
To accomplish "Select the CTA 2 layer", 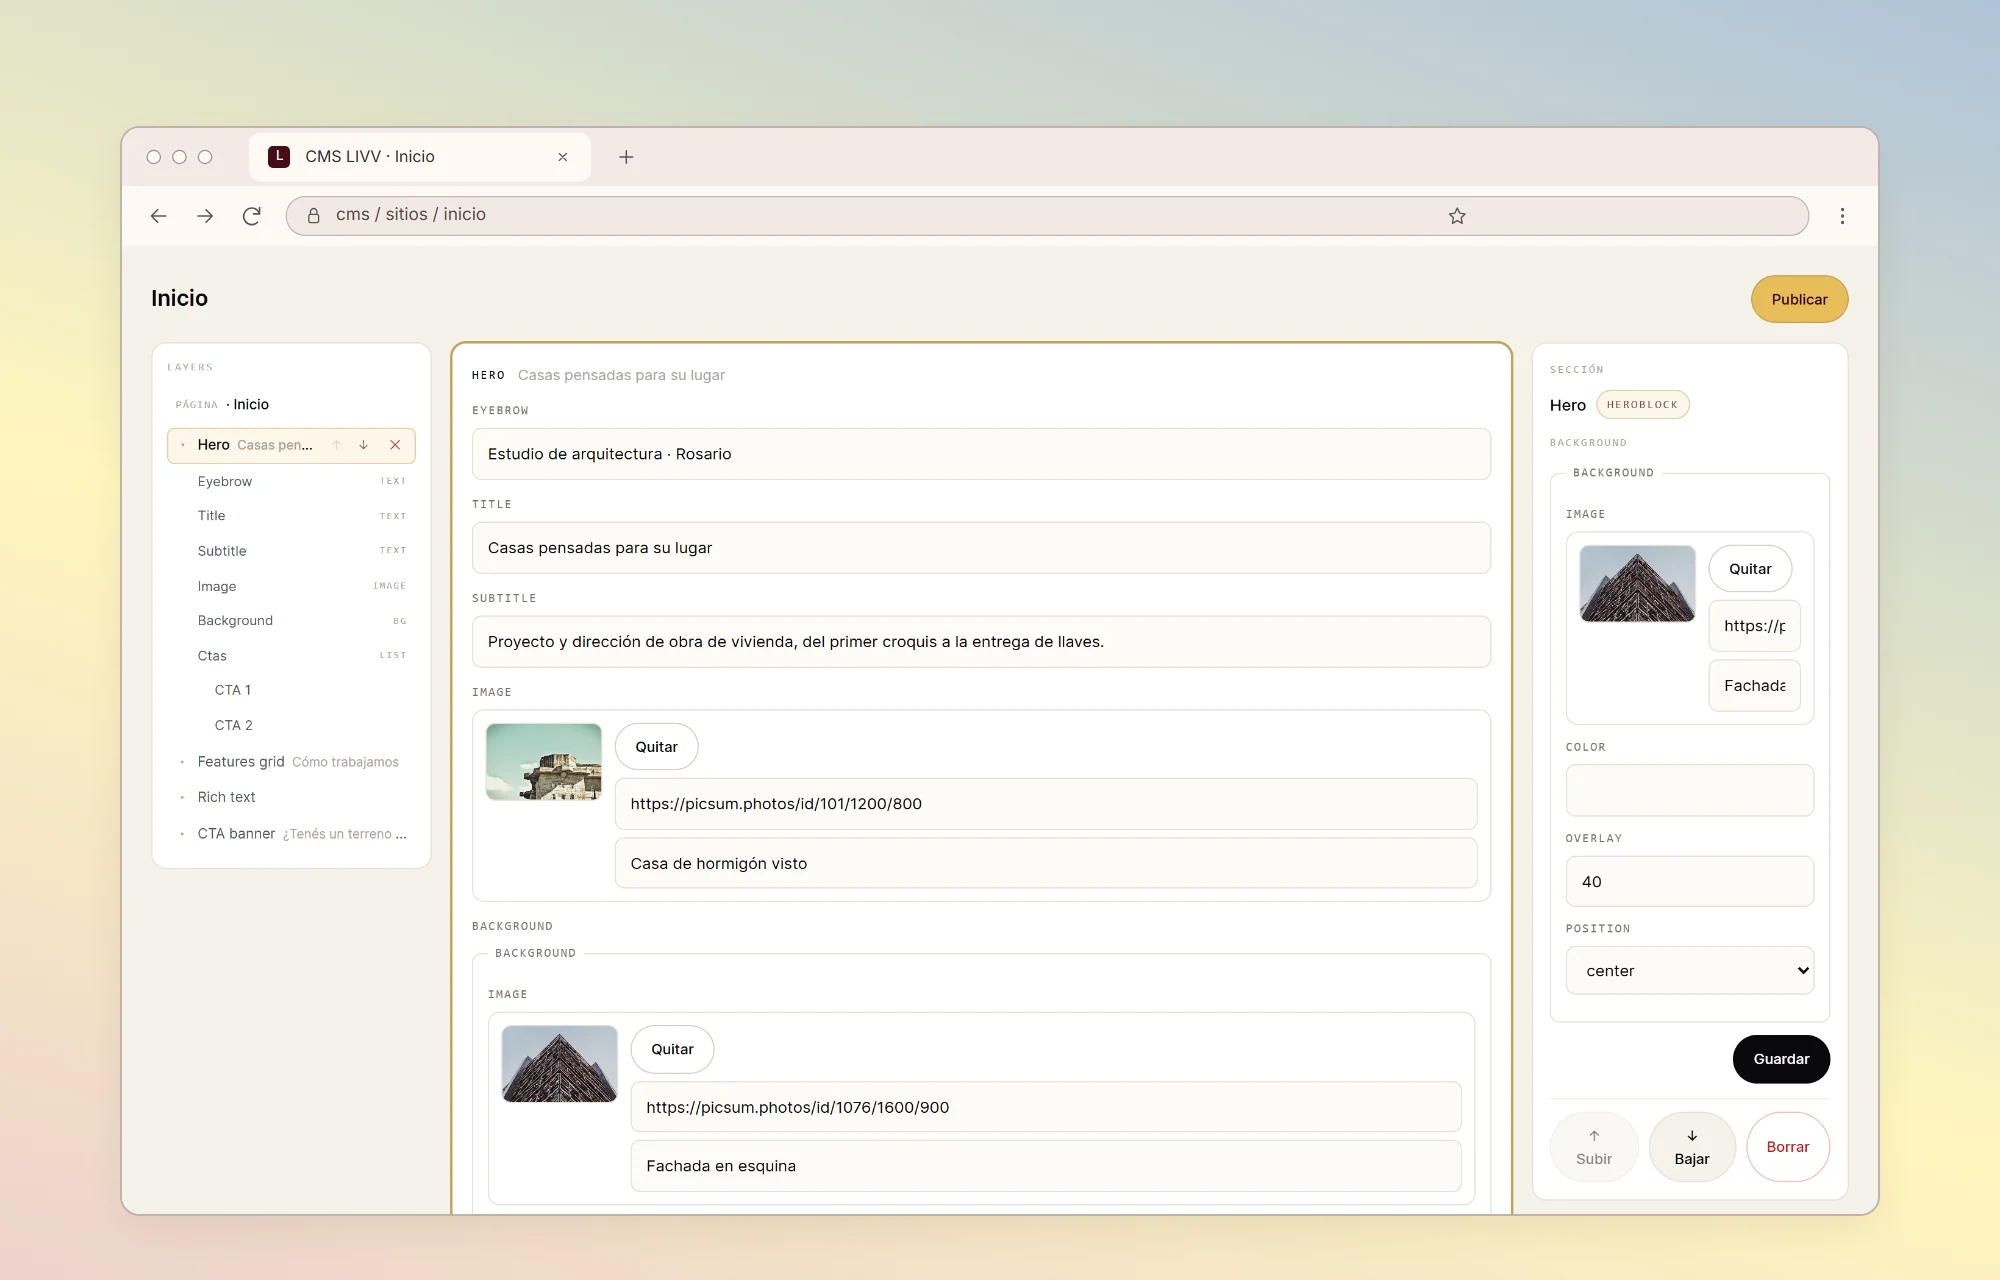I will point(291,725).
